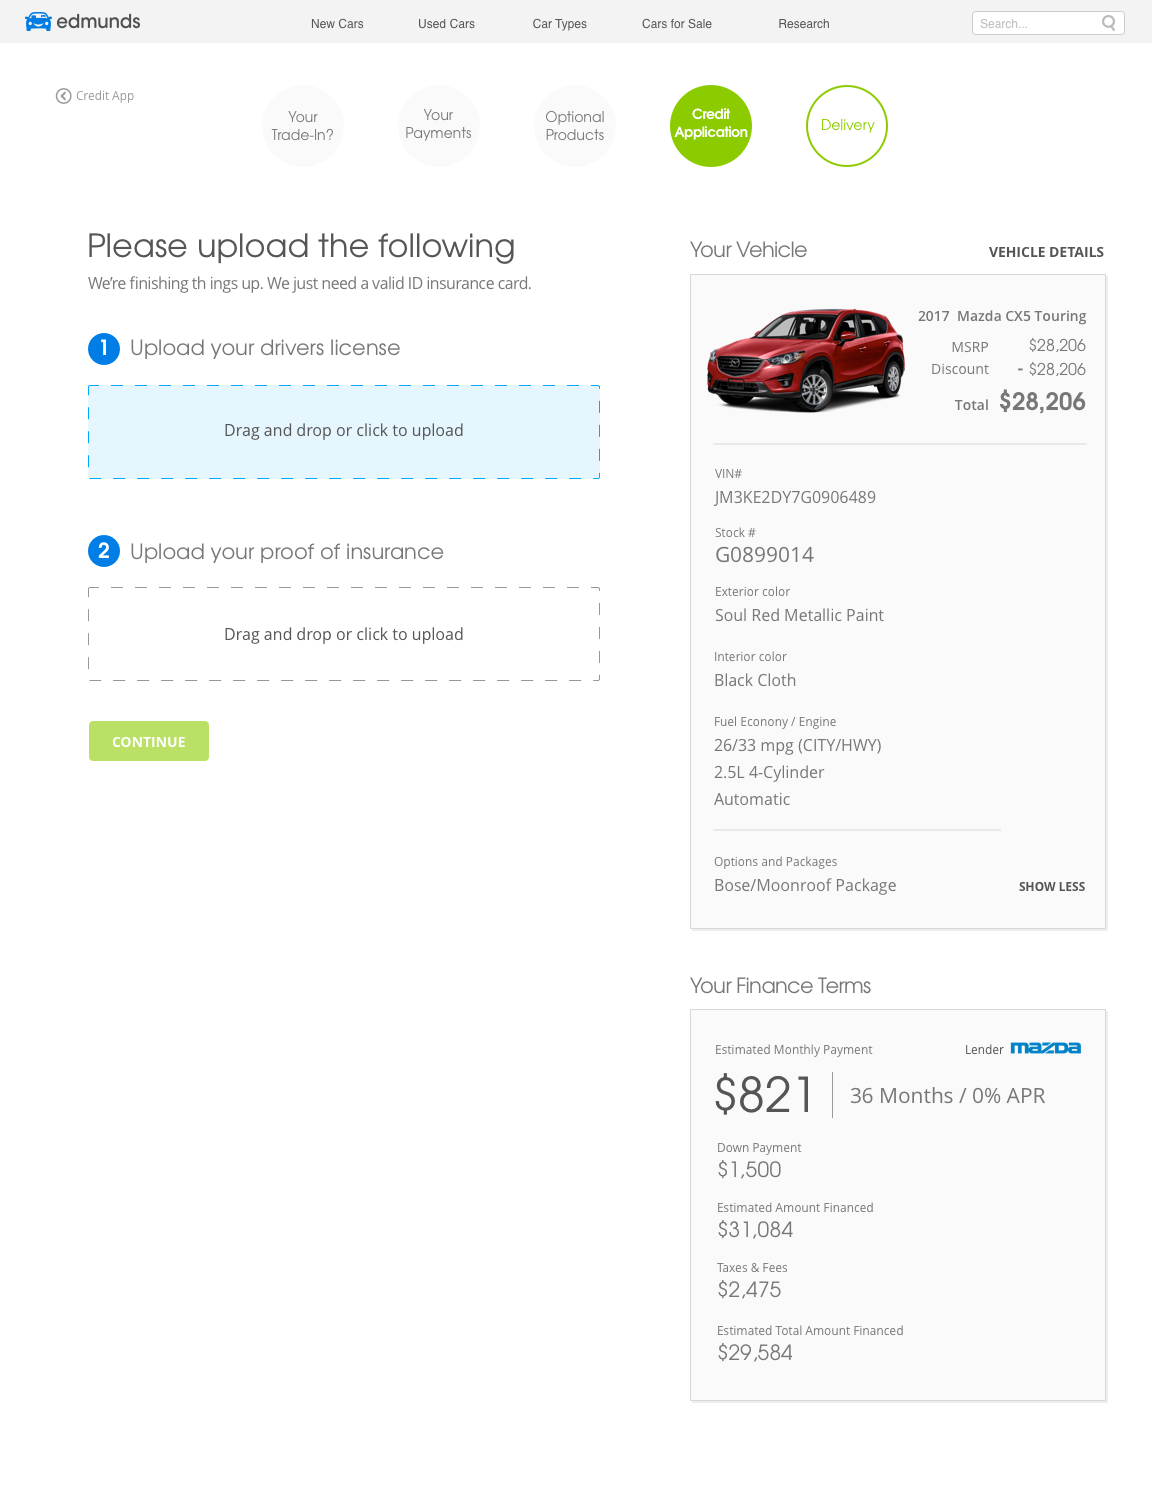The width and height of the screenshot is (1152, 1486).
Task: View the red Mazda CX5 thumbnail
Action: tap(806, 360)
